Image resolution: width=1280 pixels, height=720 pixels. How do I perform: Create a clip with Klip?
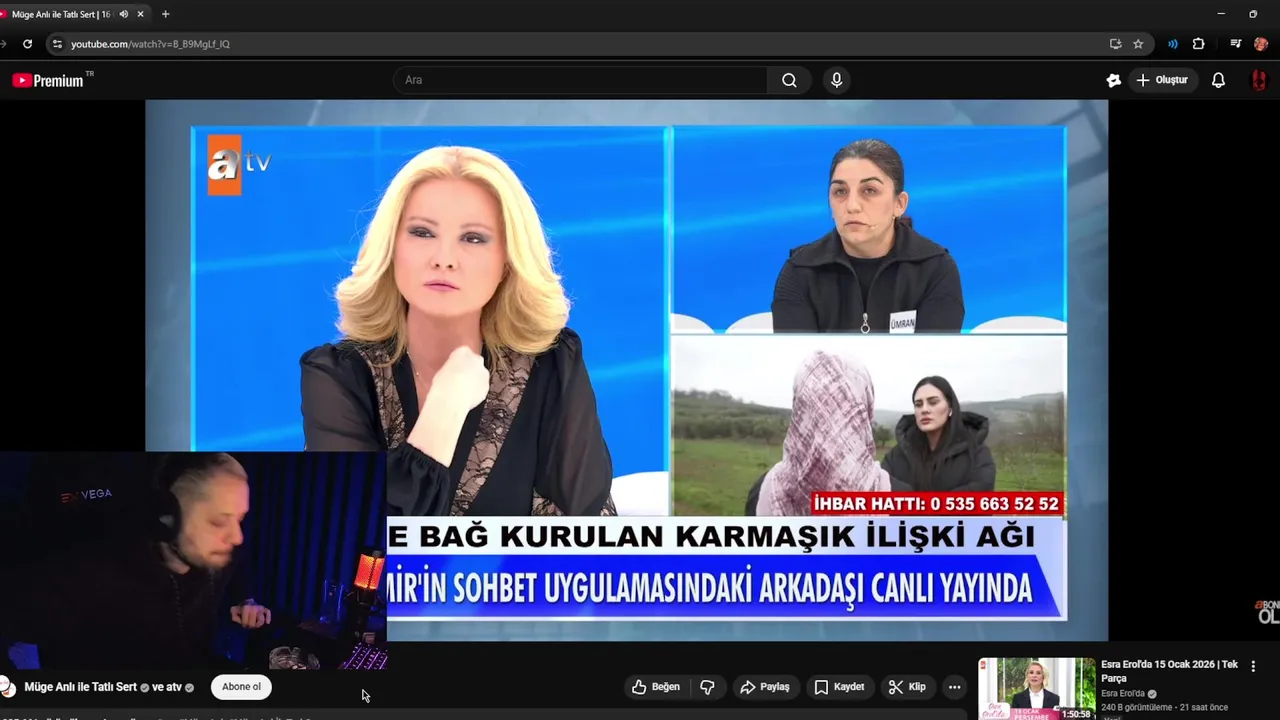coord(907,687)
